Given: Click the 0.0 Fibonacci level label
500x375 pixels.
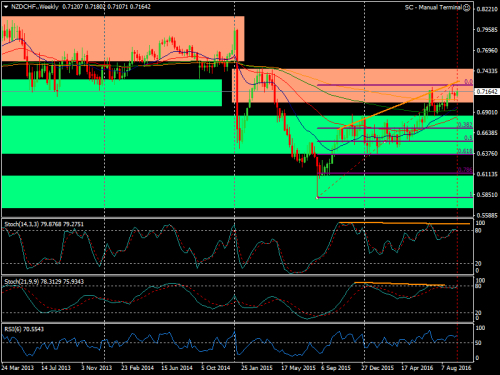Looking at the screenshot, I should point(468,82).
